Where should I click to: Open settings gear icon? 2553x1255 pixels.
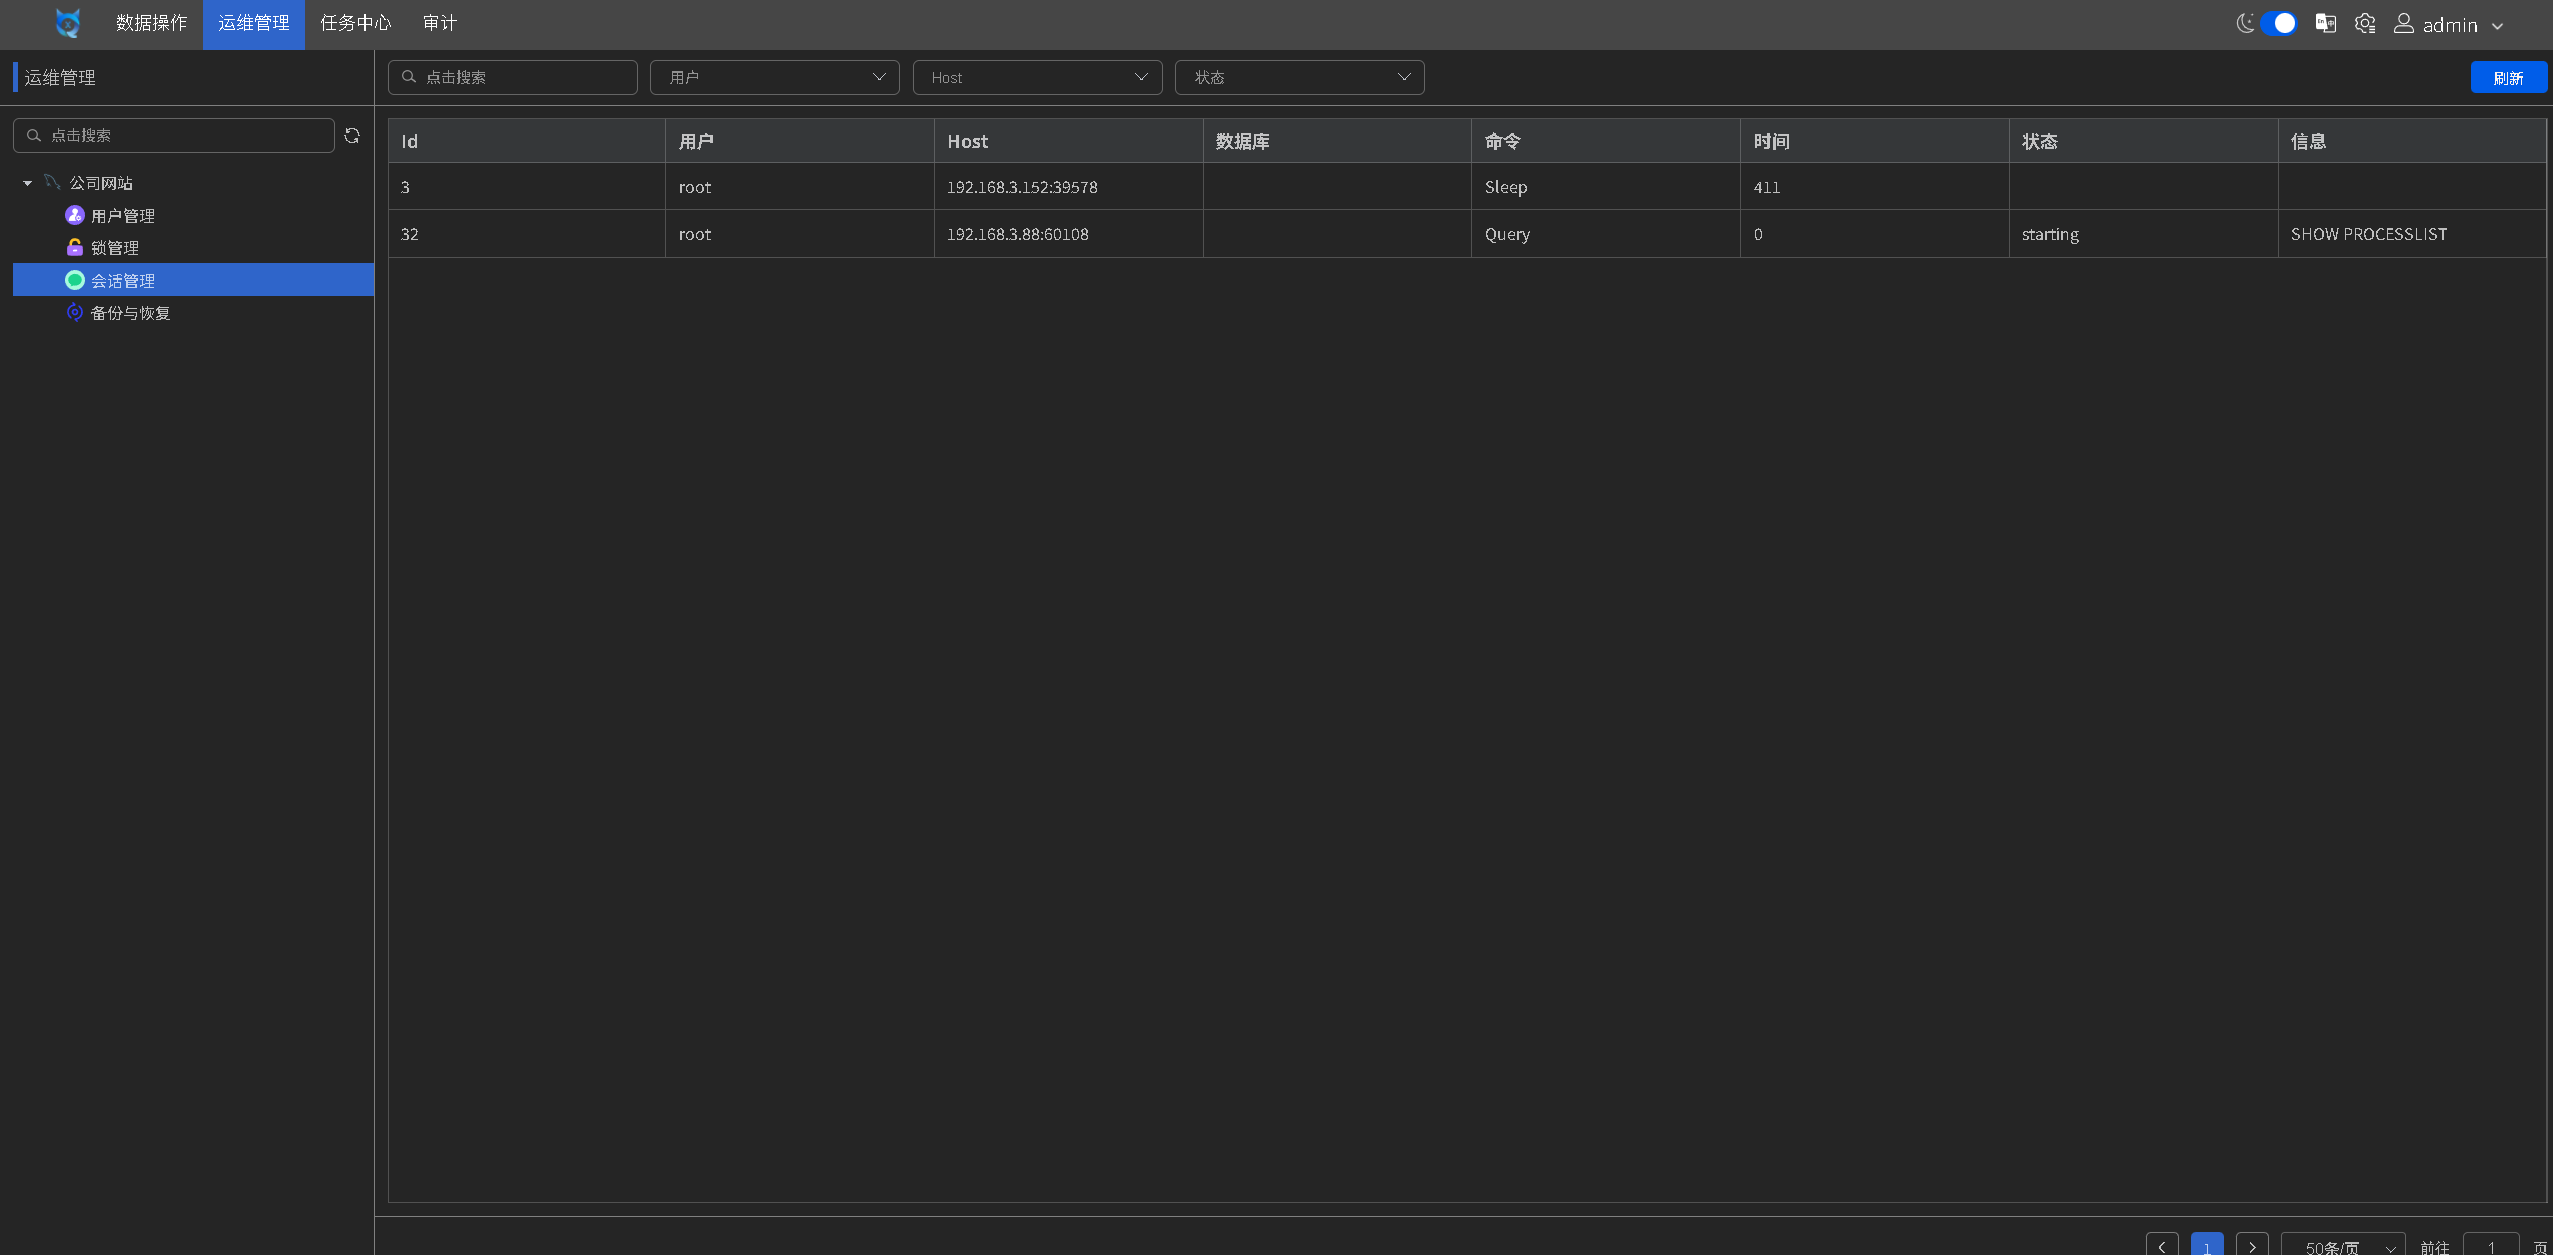pyautogui.click(x=2365, y=23)
